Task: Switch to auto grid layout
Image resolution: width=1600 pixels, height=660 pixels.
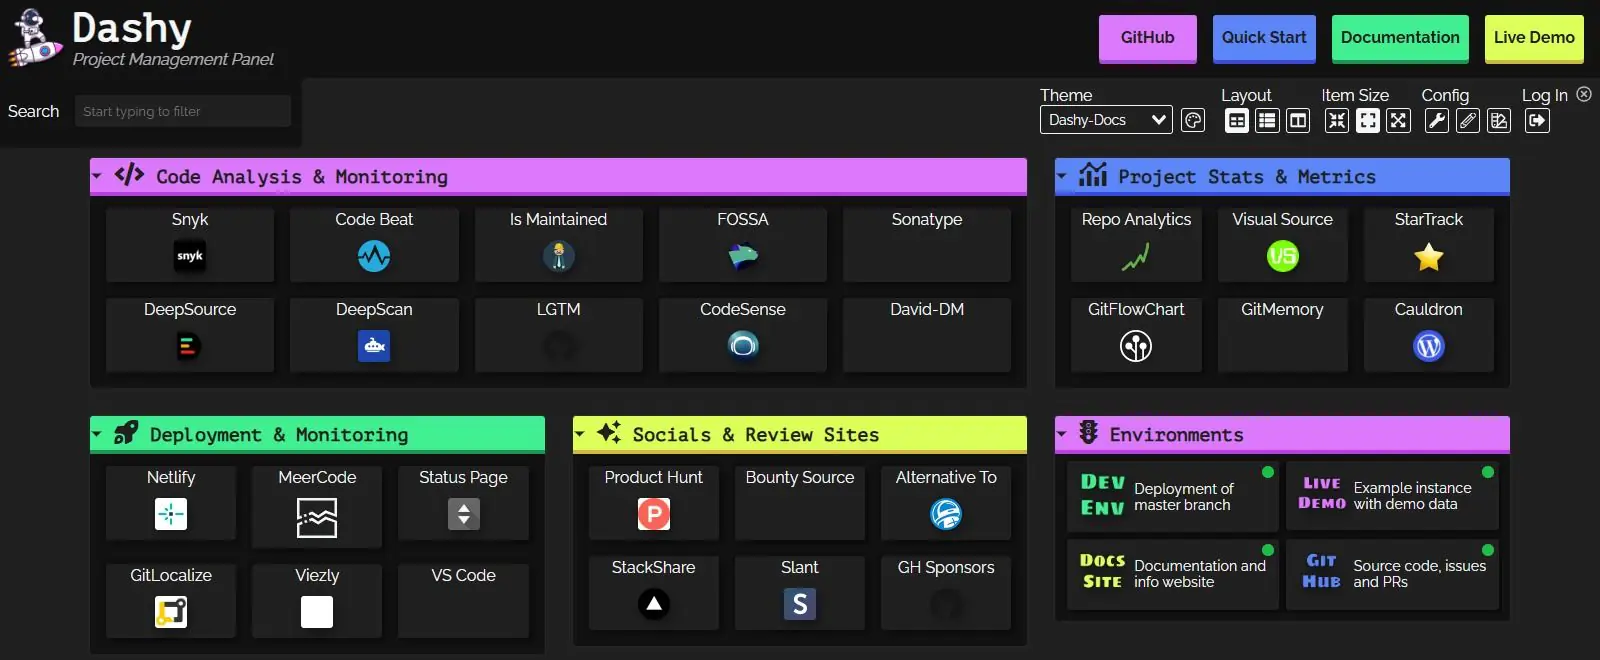Action: (x=1237, y=121)
